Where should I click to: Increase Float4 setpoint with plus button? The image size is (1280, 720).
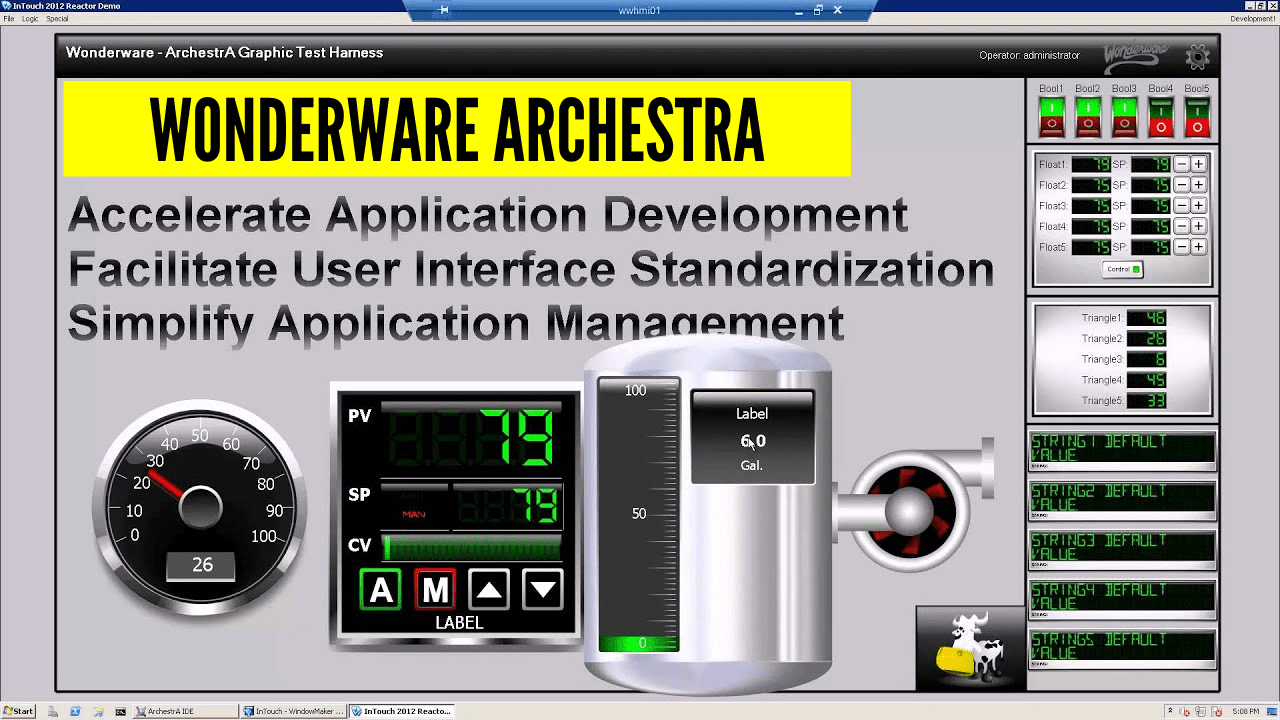[x=1198, y=226]
